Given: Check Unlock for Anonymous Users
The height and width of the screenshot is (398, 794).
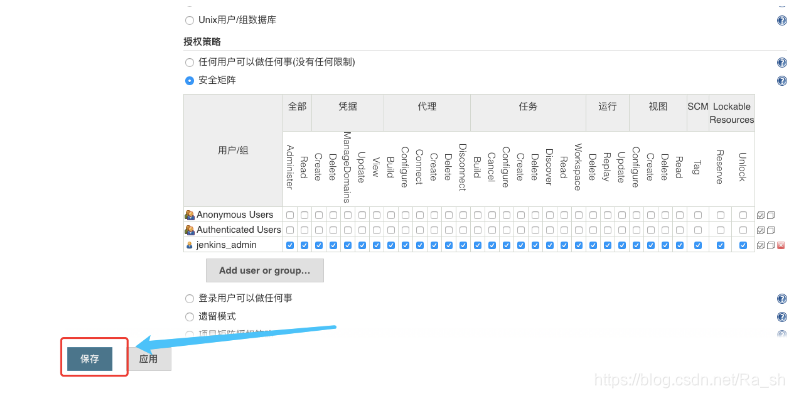Looking at the screenshot, I should (x=743, y=215).
